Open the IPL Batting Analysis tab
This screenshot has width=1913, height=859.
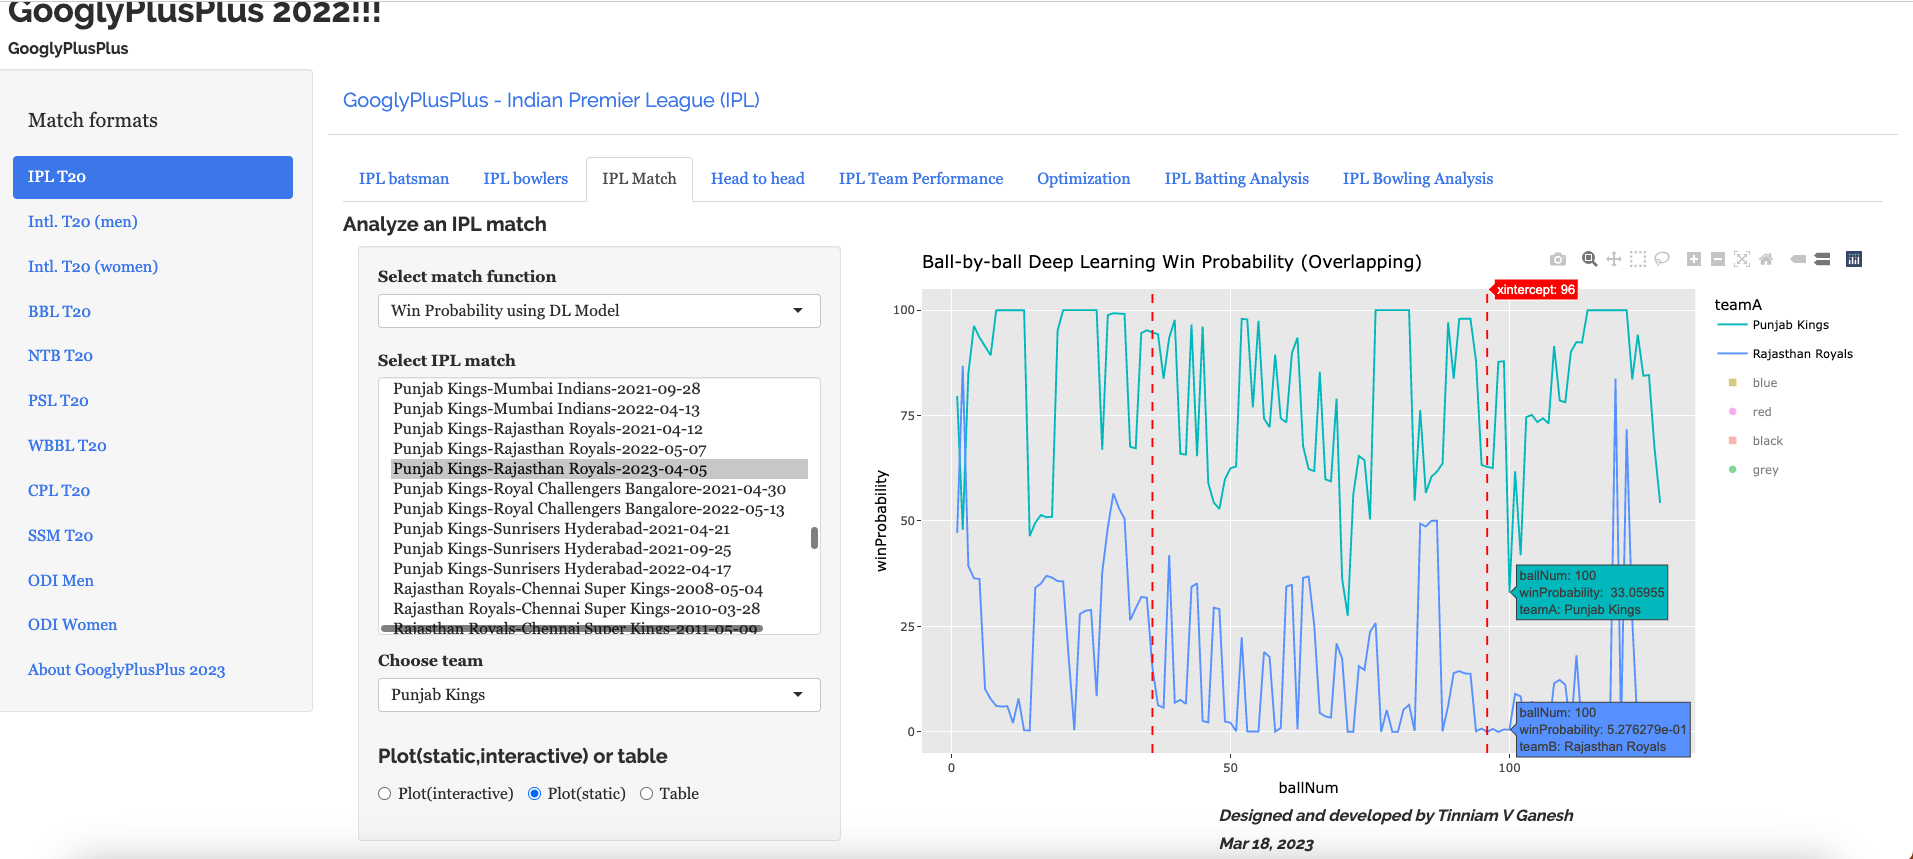click(1236, 179)
